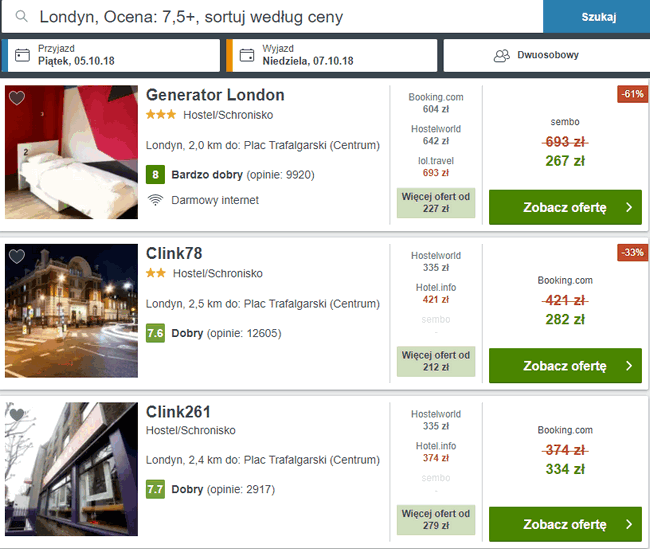Screen dimensions: 650x549
Task: Expand more offers from 212 zł
Action: 436,361
